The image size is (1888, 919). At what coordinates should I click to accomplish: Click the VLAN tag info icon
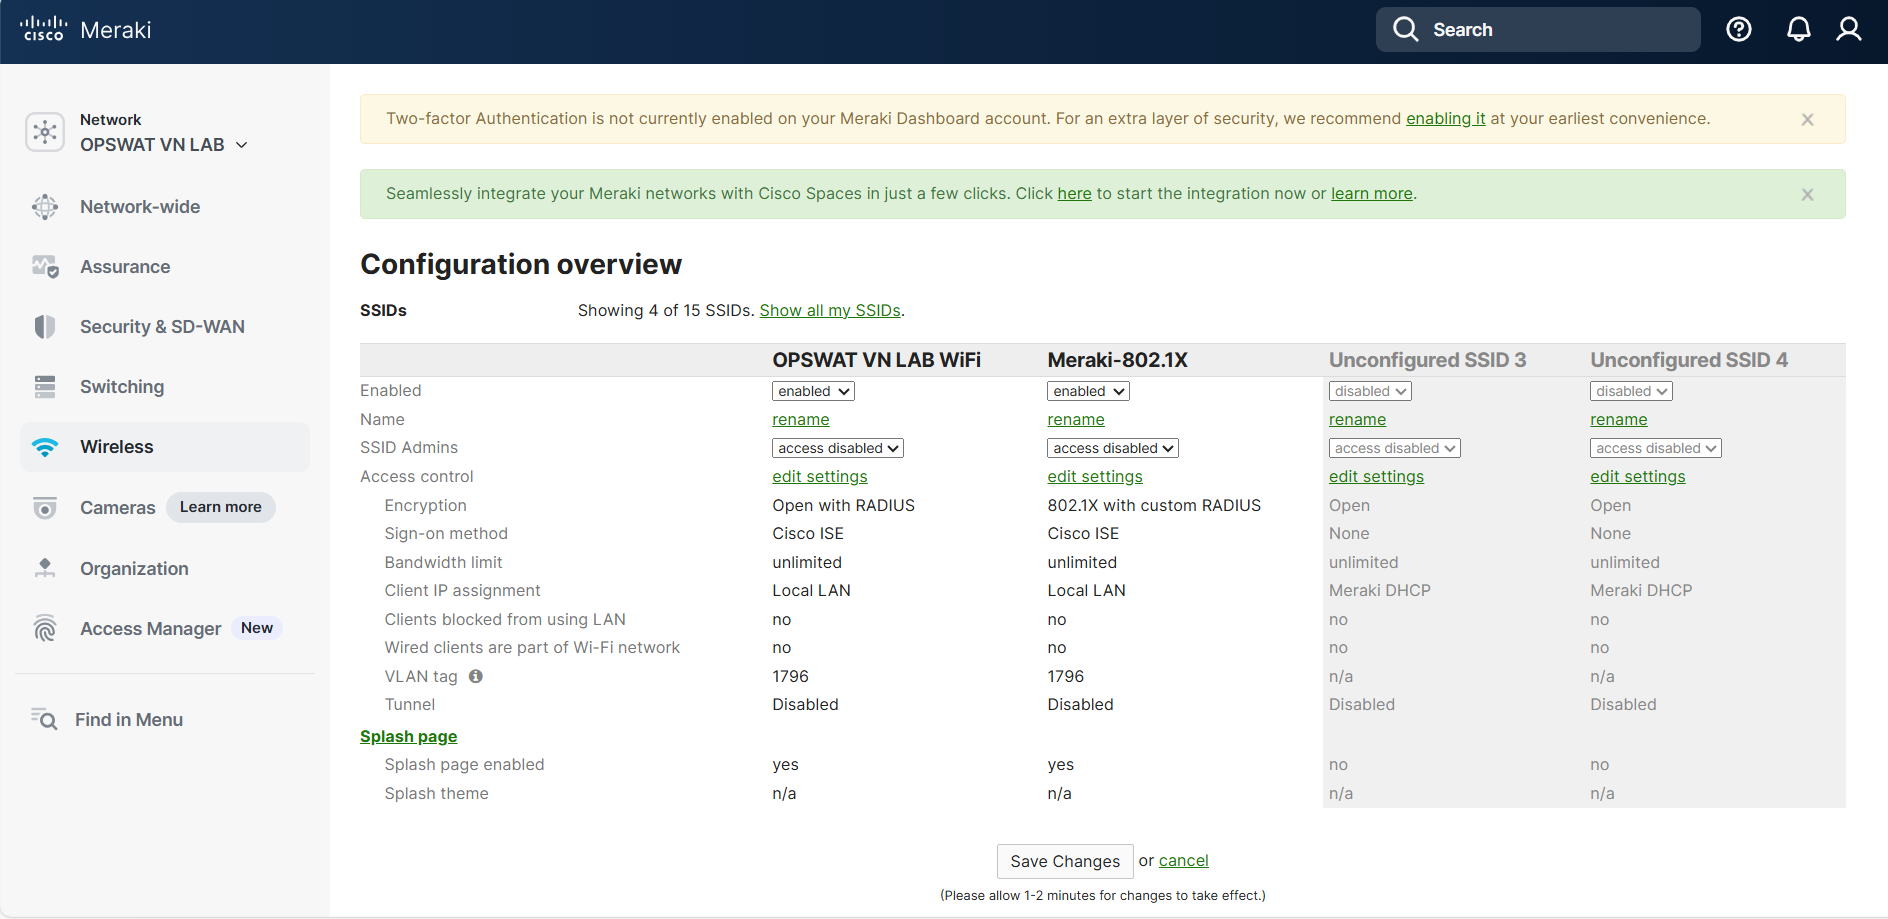[476, 676]
